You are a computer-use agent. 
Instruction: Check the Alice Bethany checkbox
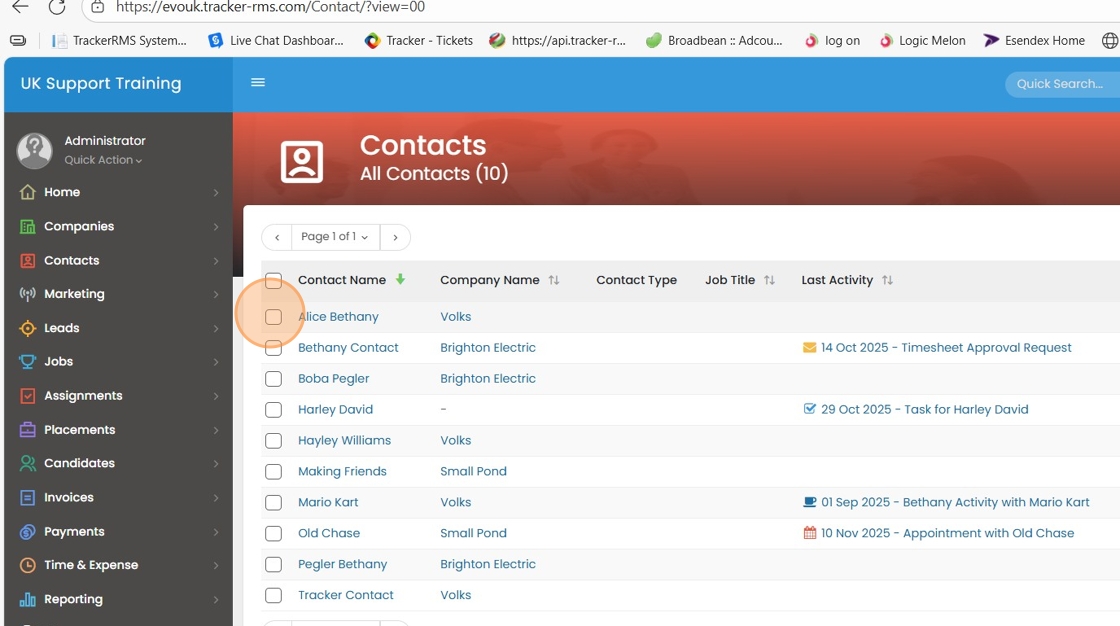pos(274,317)
